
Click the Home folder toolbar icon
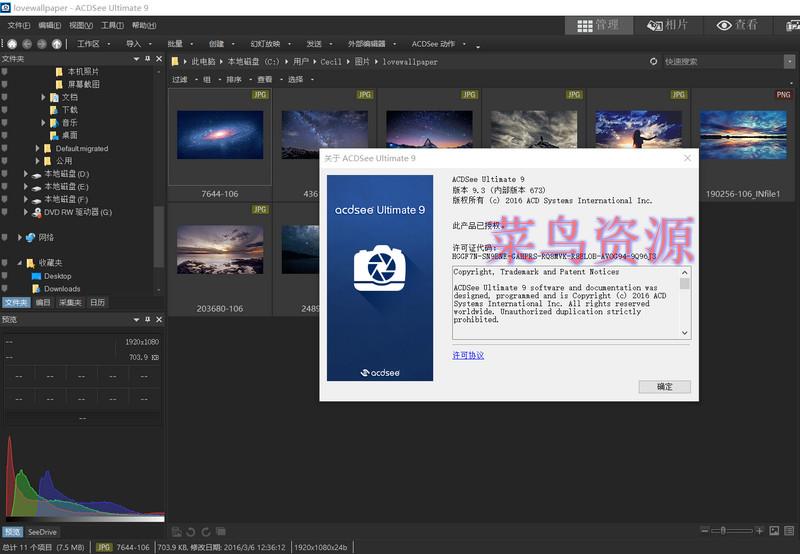tap(12, 44)
